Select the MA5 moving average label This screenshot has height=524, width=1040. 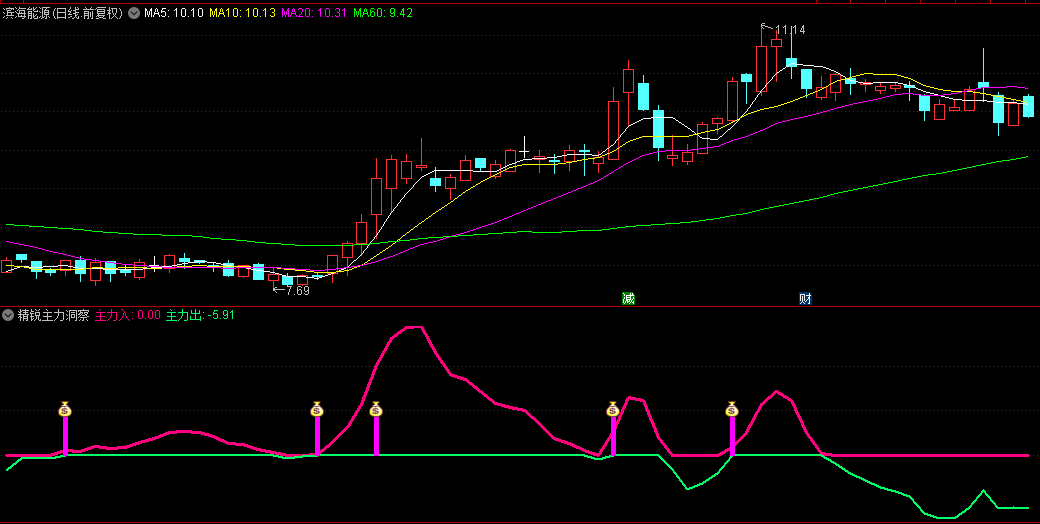coord(174,13)
